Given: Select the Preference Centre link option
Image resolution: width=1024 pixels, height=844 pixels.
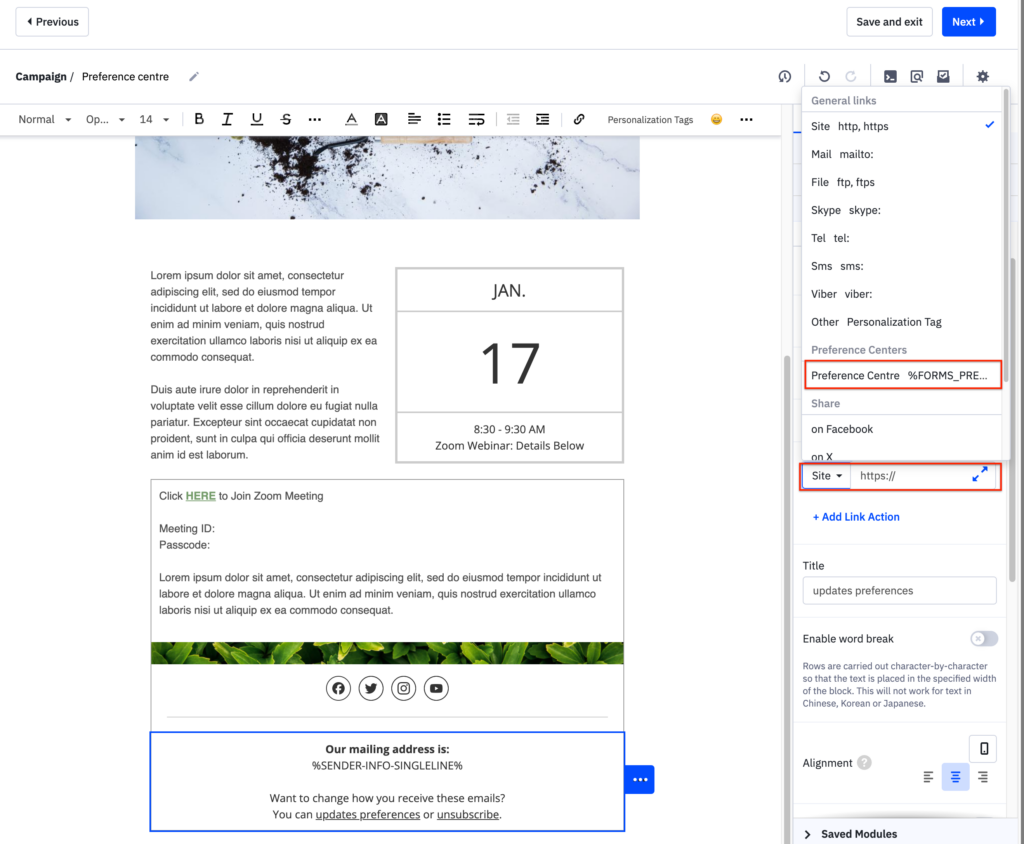Looking at the screenshot, I should [x=903, y=376].
